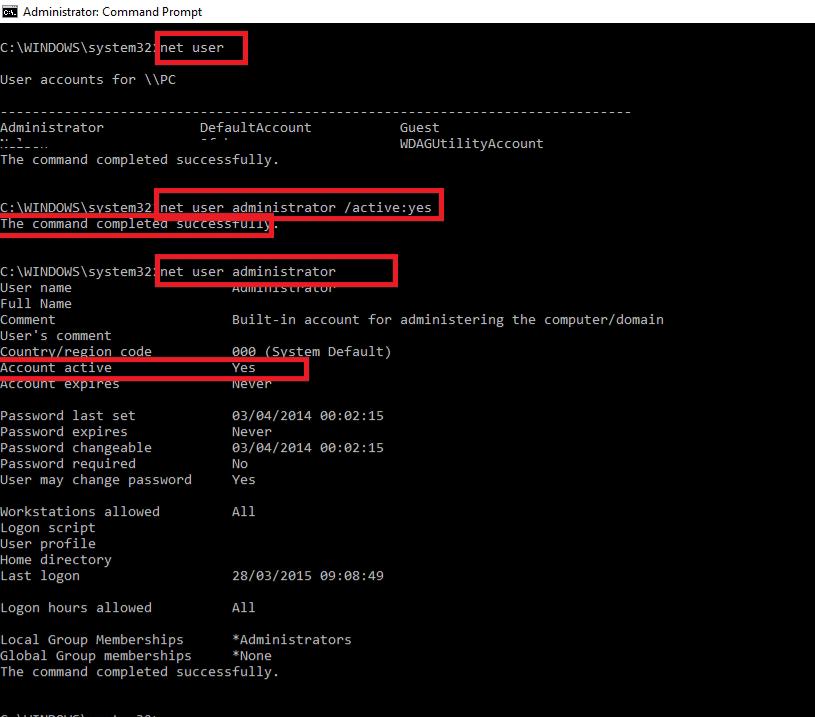Select the 'Never' value for Password expires
Image resolution: width=815 pixels, height=717 pixels.
click(252, 432)
